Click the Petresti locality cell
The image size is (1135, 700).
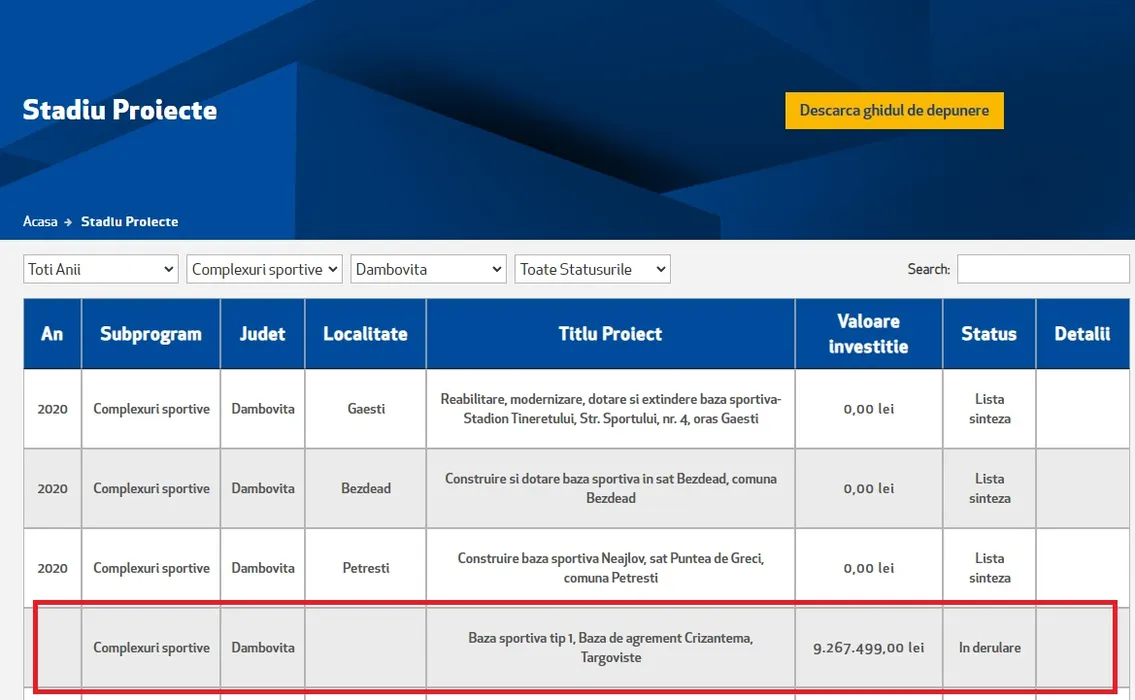tap(365, 568)
